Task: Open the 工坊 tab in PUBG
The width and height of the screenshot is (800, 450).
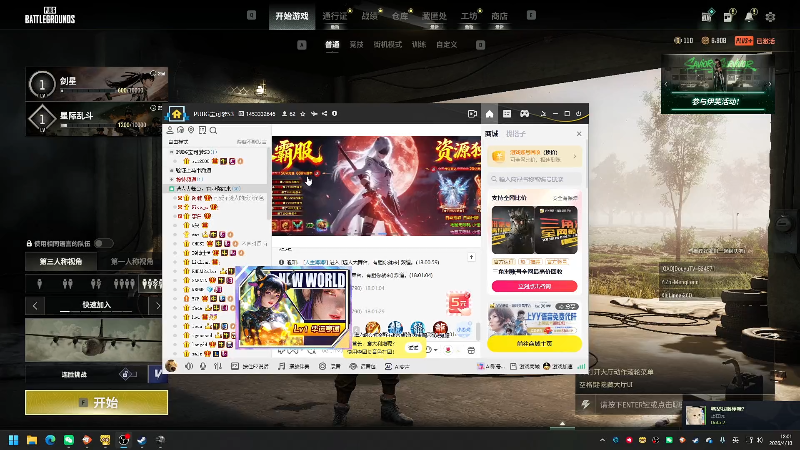Action: tap(469, 16)
